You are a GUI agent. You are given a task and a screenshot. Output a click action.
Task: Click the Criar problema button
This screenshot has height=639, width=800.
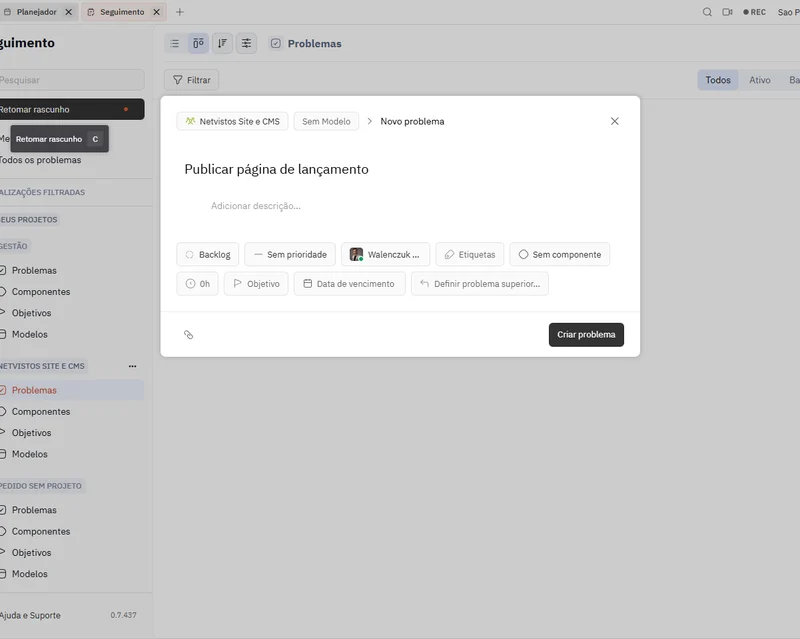pos(586,335)
